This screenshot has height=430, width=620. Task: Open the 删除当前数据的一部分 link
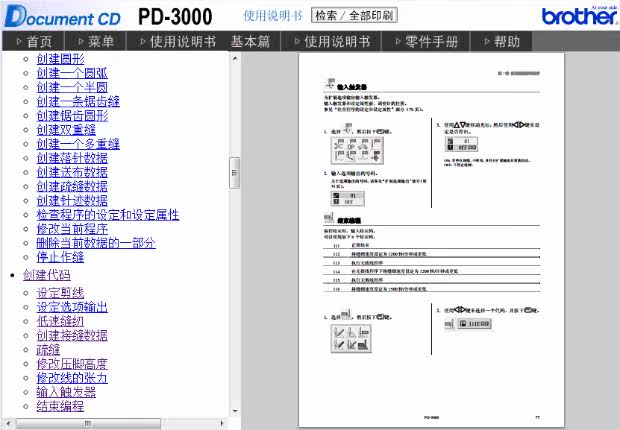(96, 243)
